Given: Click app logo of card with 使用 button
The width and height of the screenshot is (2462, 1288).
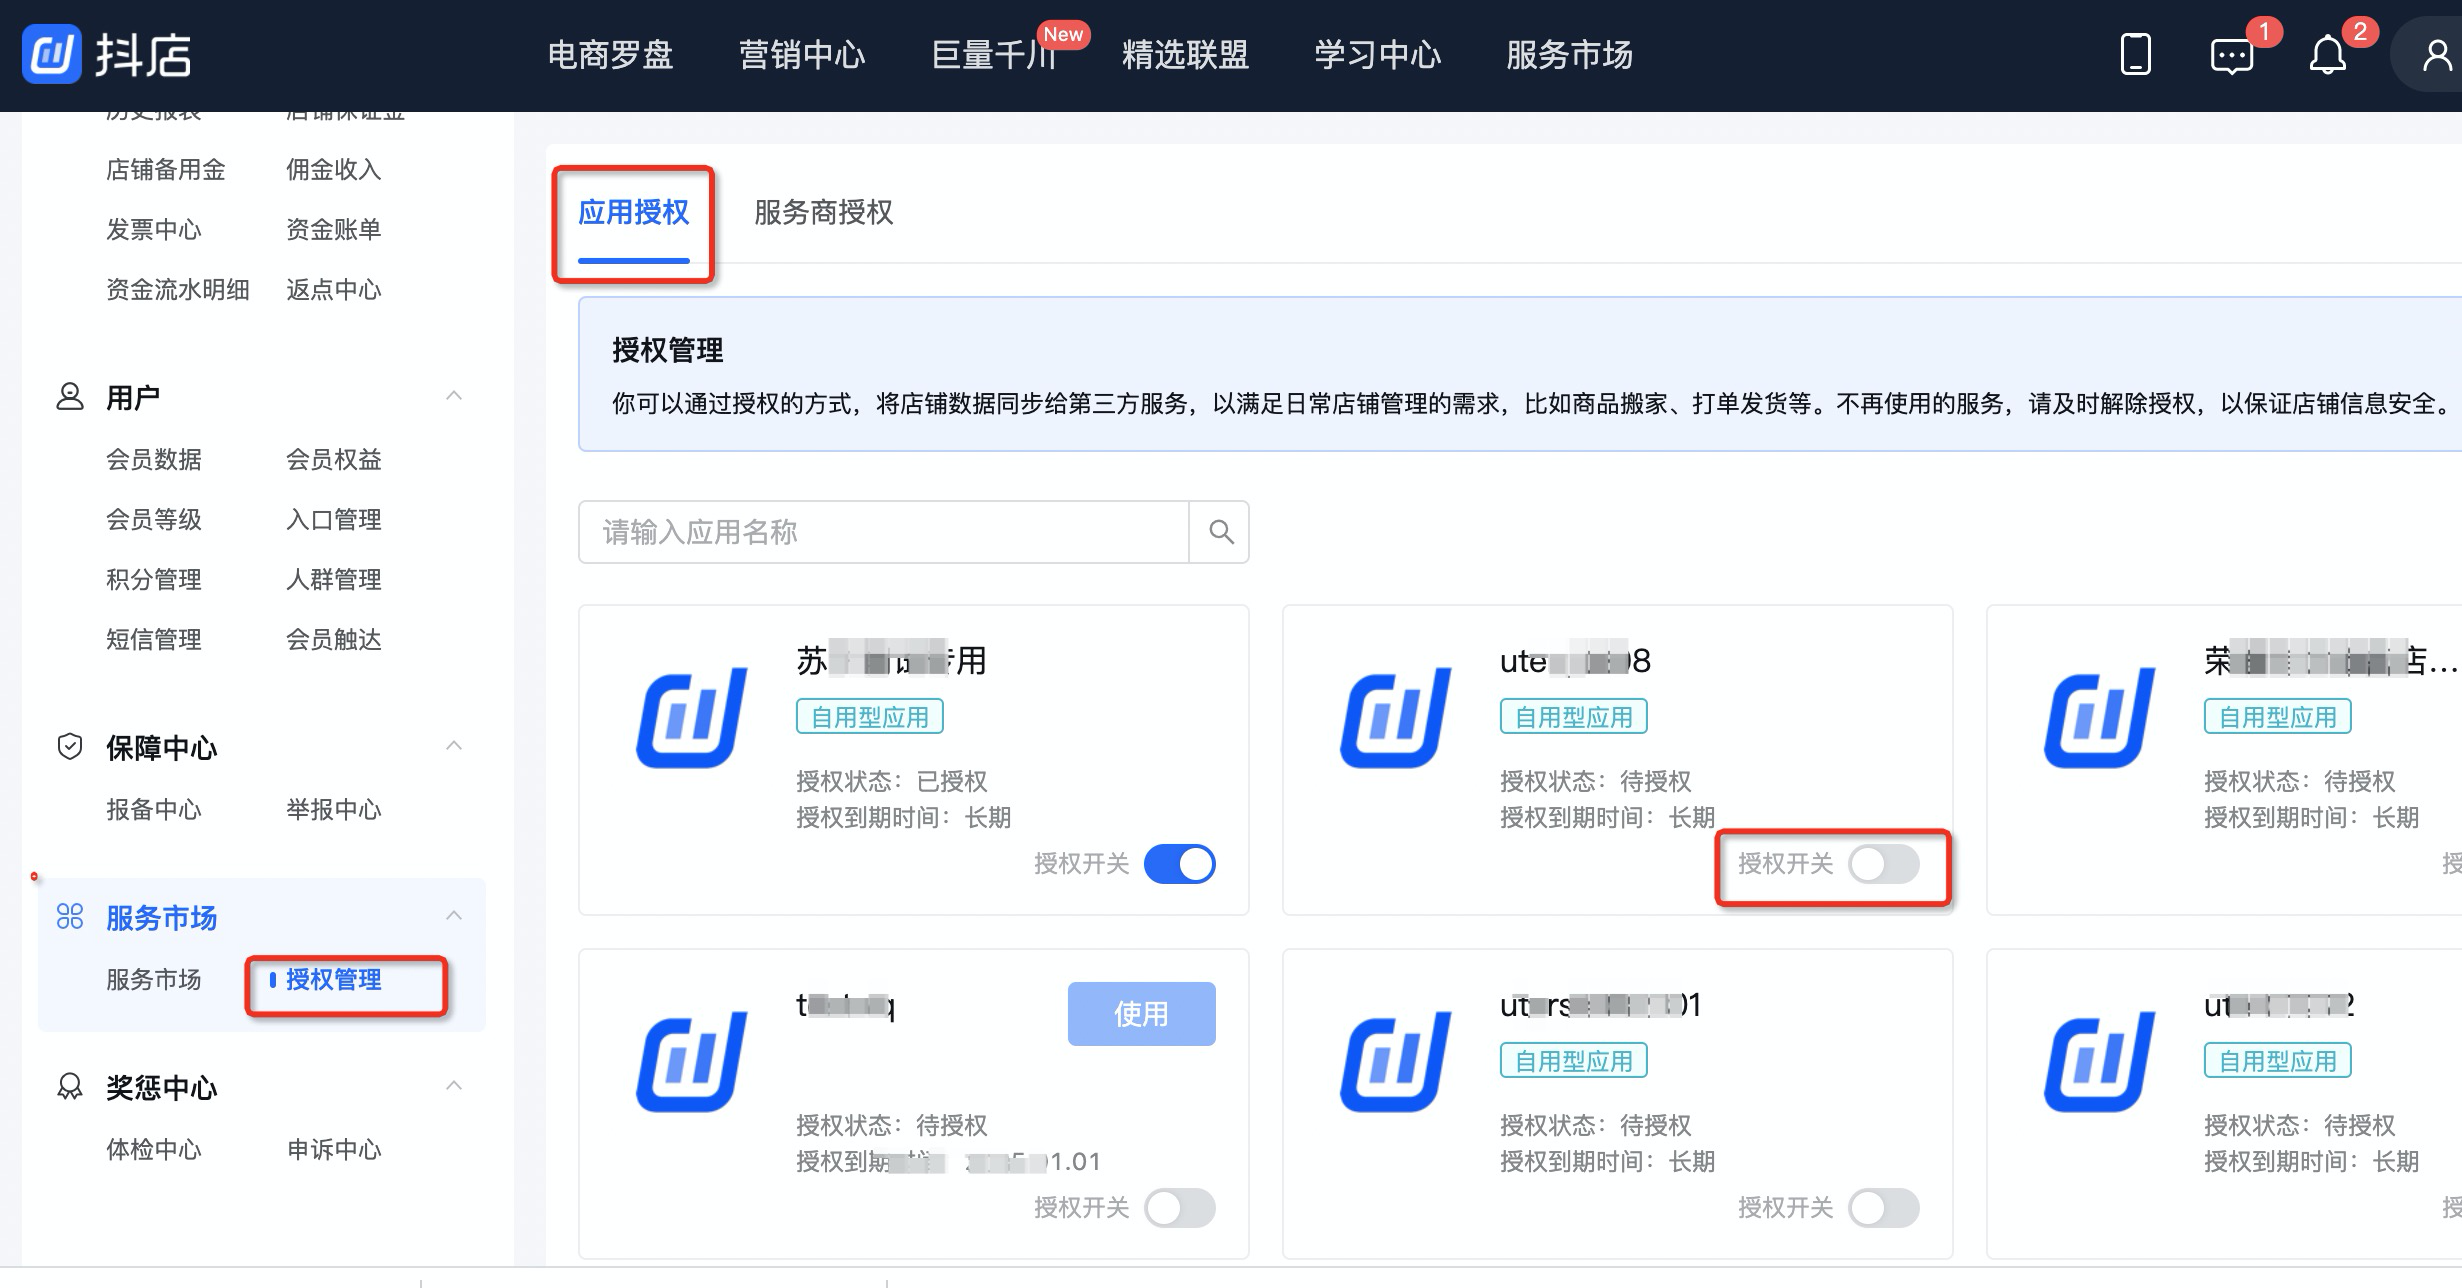Looking at the screenshot, I should (x=692, y=1062).
